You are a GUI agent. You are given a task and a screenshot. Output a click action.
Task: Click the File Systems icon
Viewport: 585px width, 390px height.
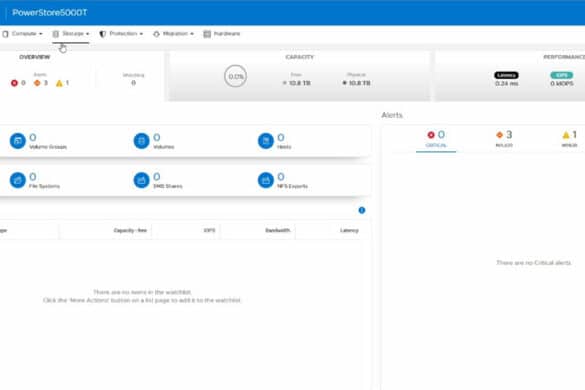[x=18, y=180]
